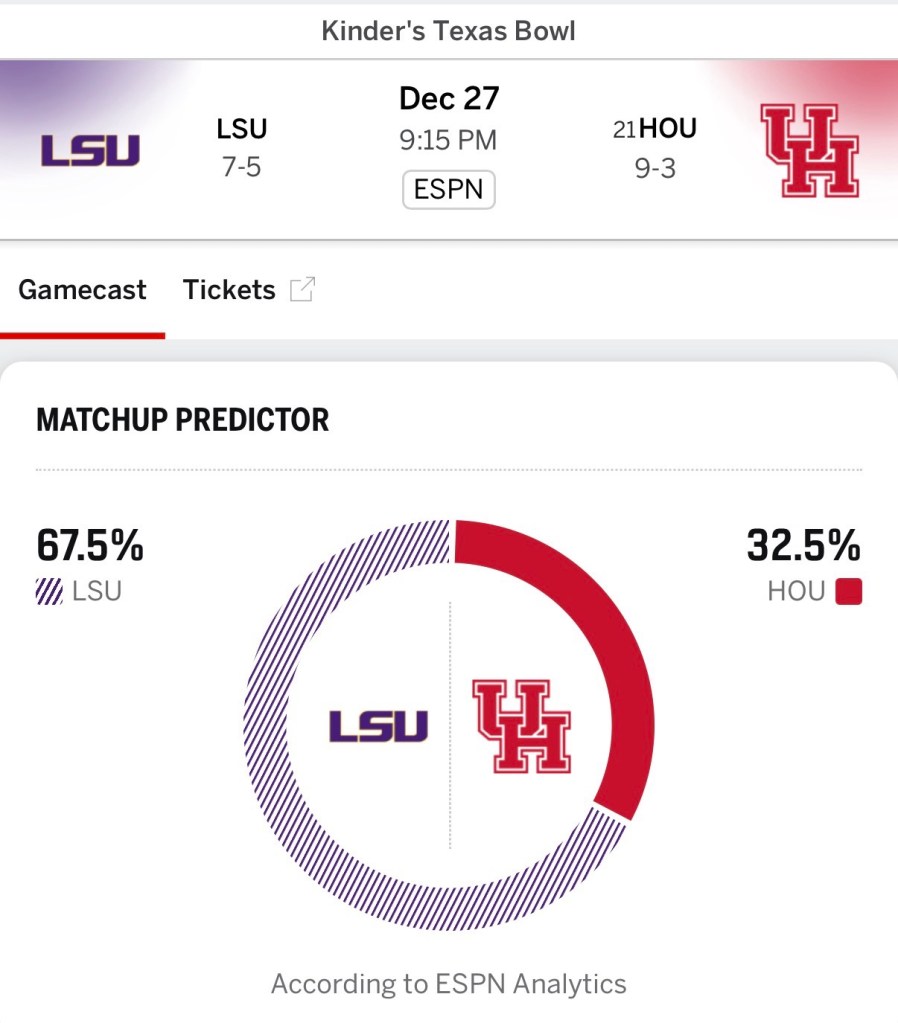Viewport: 898px width, 1023px height.
Task: Click the Houston logo inside the predictor donut
Action: [522, 726]
